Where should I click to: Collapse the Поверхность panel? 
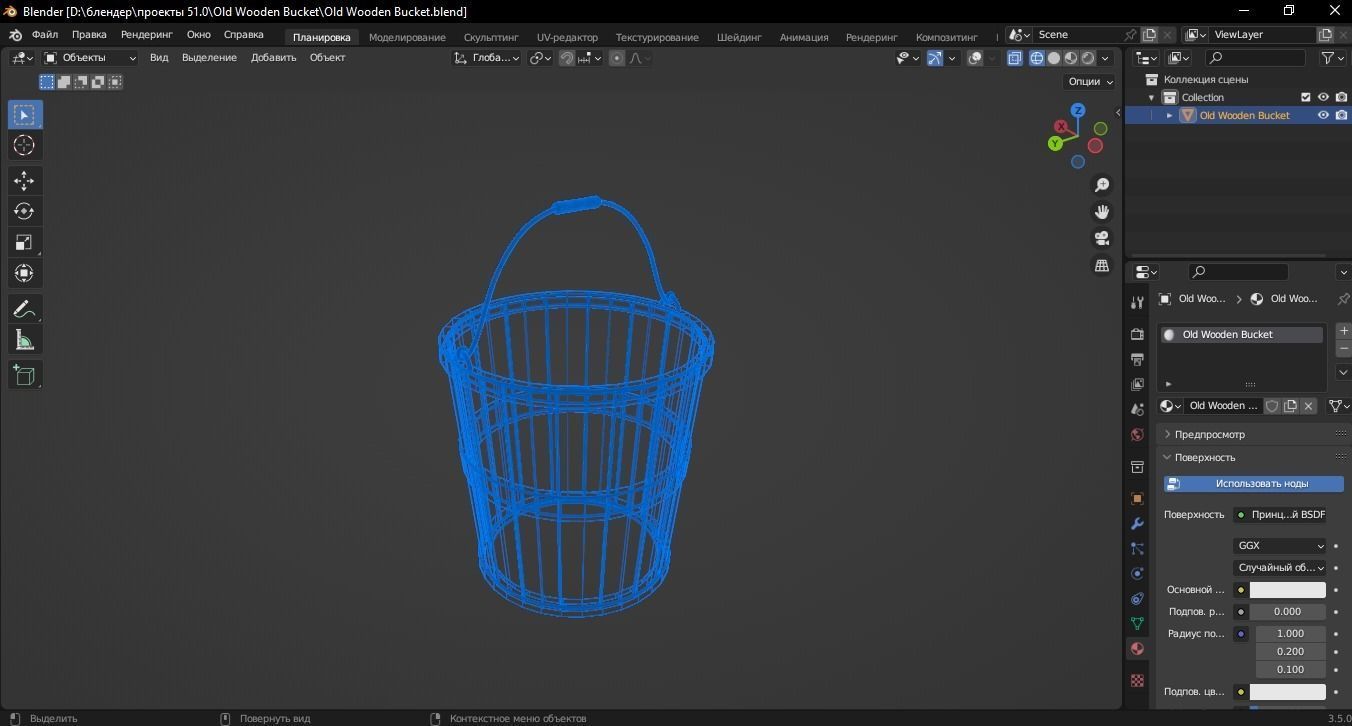click(x=1204, y=458)
